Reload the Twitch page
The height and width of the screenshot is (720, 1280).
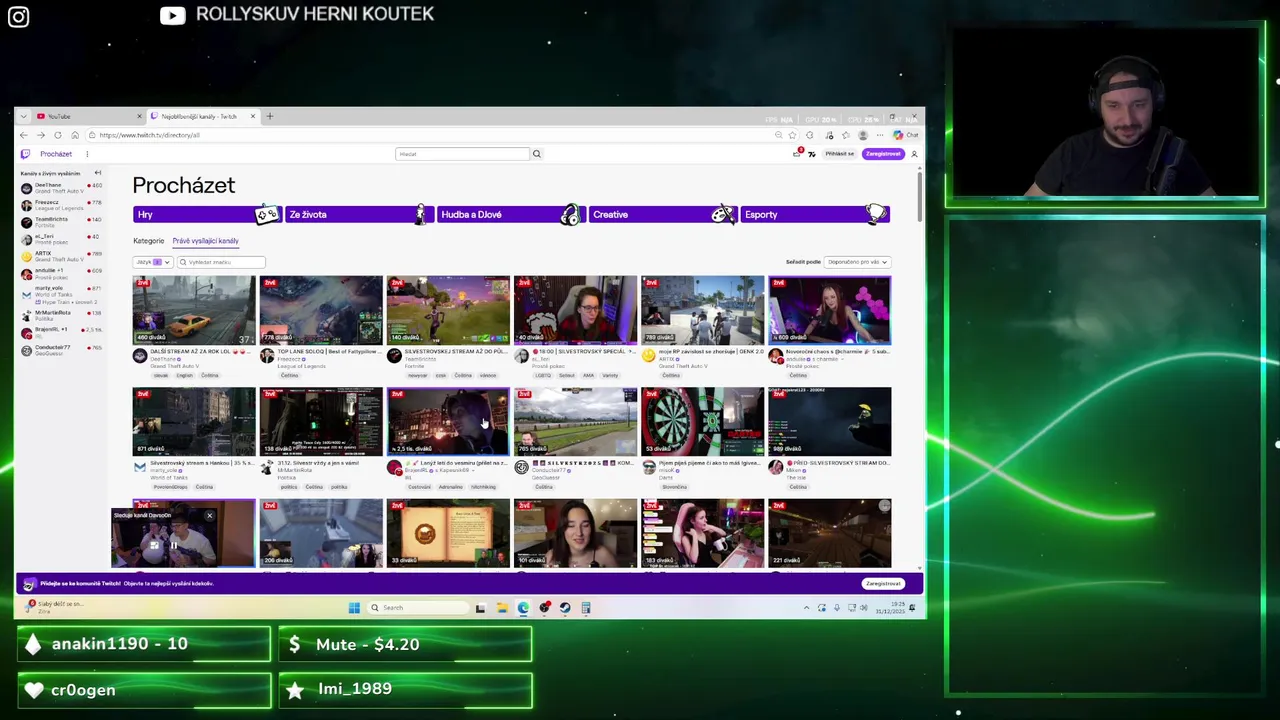click(58, 135)
